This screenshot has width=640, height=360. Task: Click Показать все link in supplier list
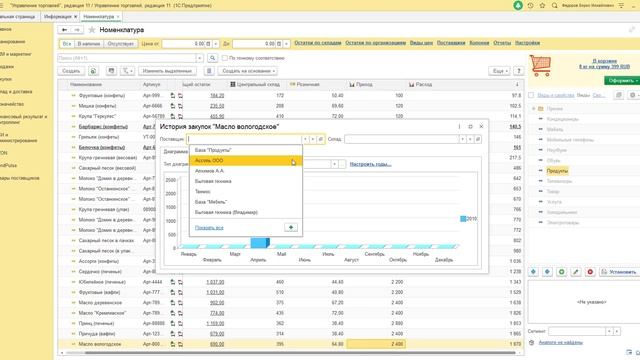pyautogui.click(x=209, y=228)
